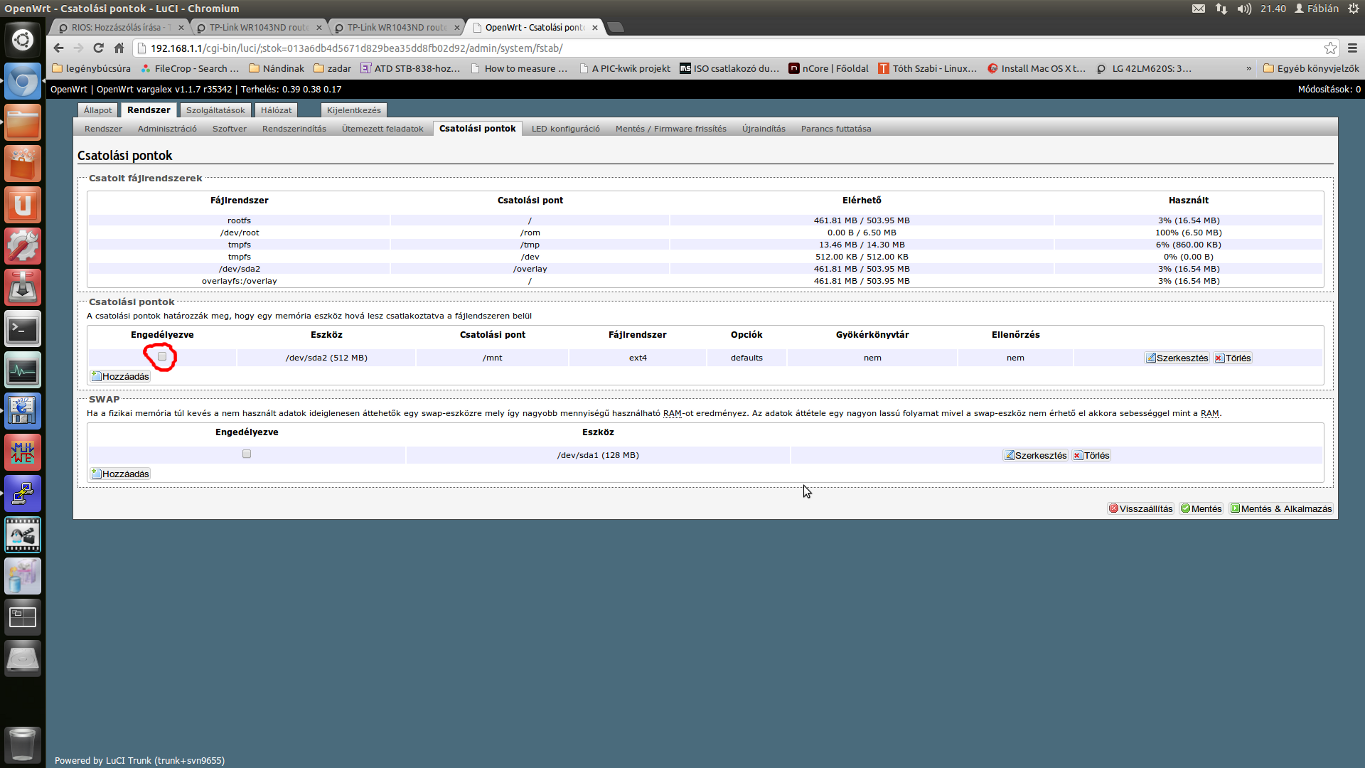Click the 21.40 clock indicator

click(1273, 8)
